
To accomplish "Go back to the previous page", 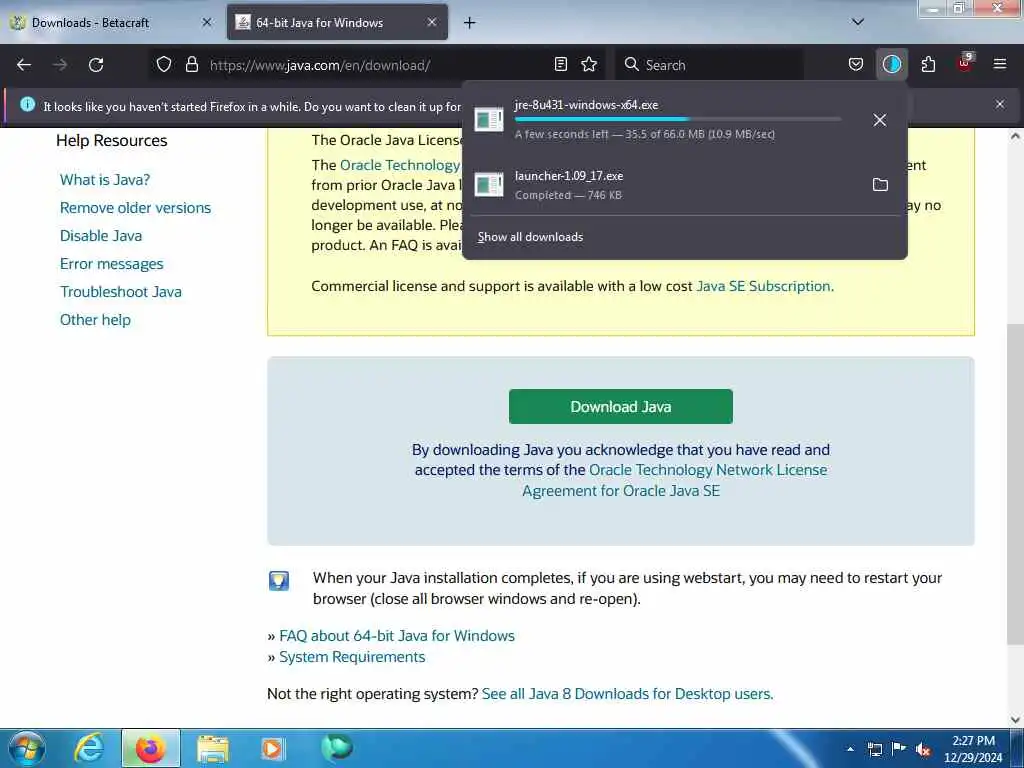I will coord(24,65).
